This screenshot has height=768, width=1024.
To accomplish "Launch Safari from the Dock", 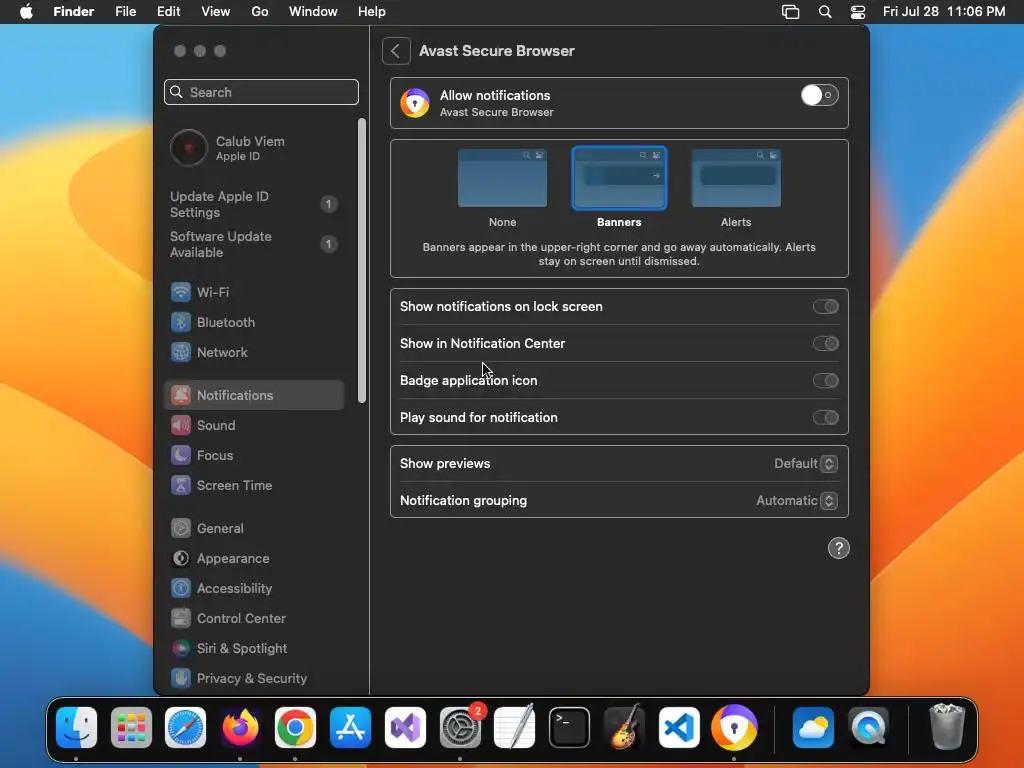I will (x=185, y=728).
